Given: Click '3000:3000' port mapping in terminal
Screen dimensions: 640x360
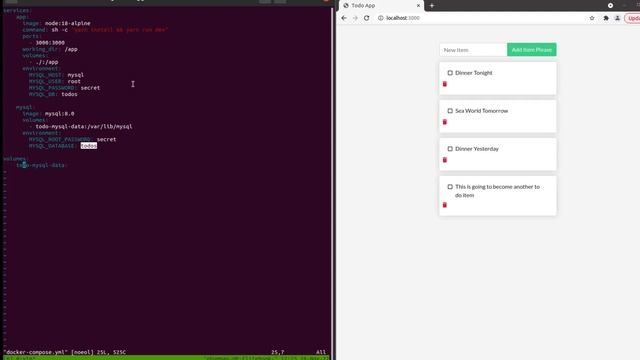Looking at the screenshot, I should point(50,42).
